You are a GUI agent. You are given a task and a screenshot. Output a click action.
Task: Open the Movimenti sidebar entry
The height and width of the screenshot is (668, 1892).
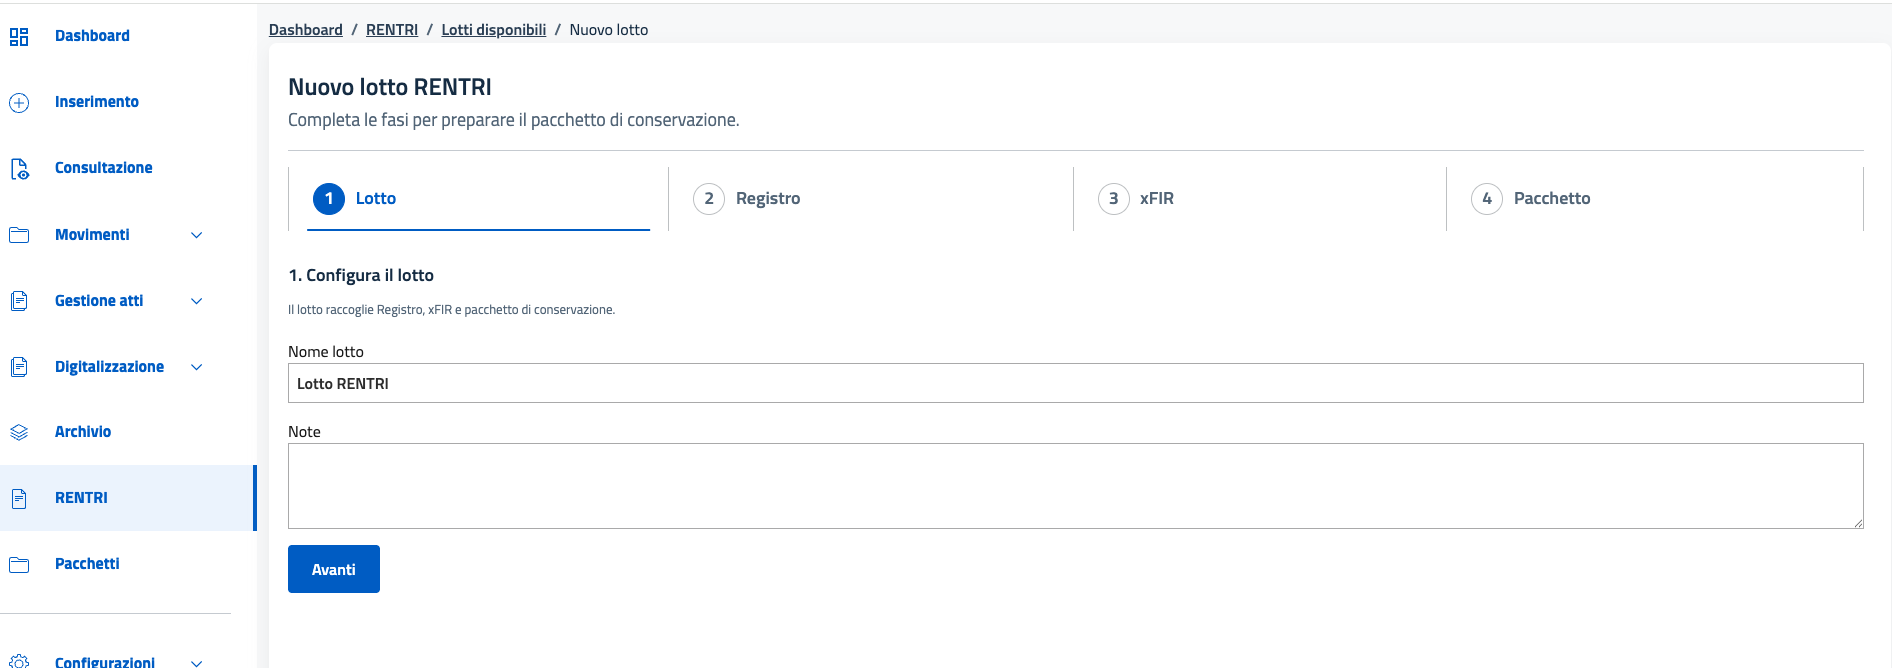point(92,235)
